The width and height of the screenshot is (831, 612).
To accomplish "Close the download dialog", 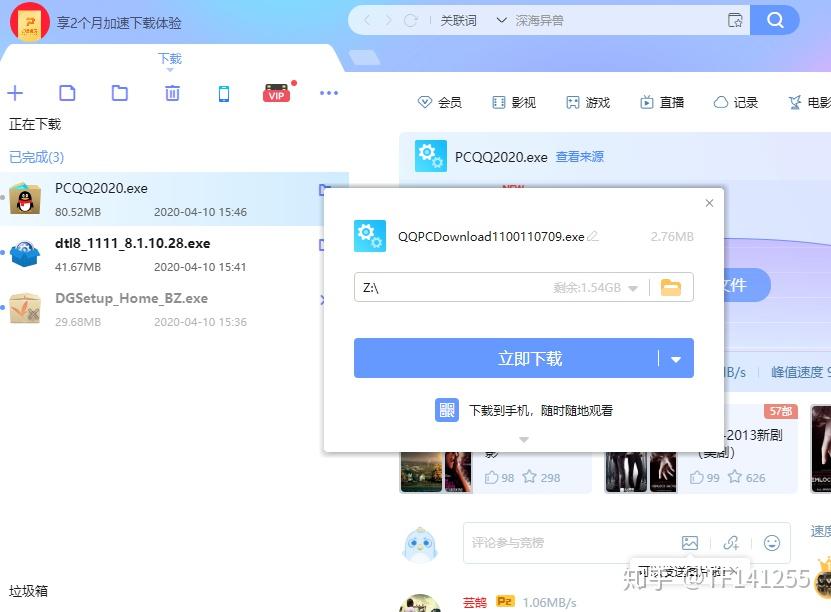I will click(x=709, y=203).
